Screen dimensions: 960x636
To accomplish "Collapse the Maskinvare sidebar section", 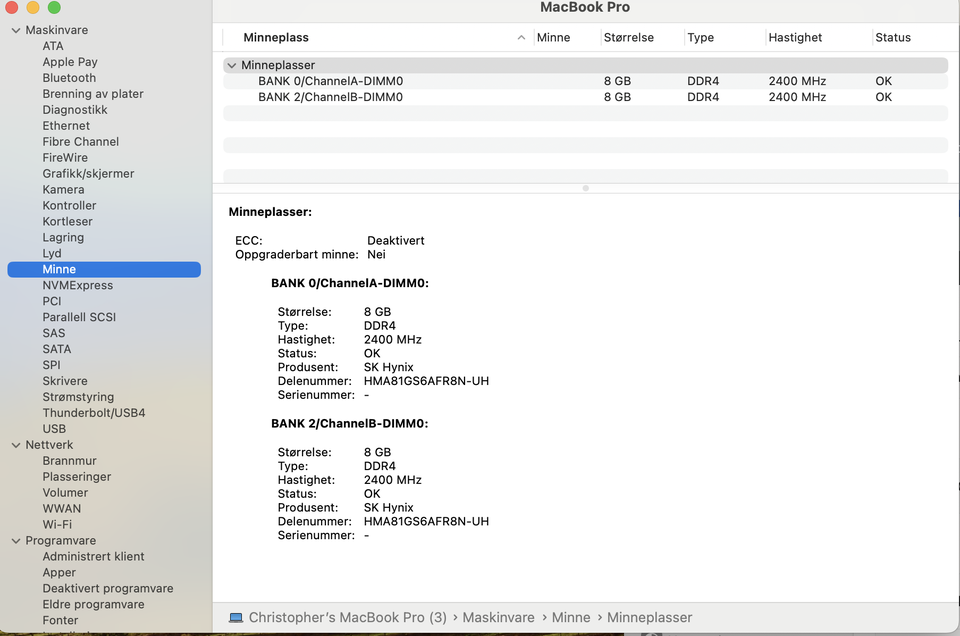I will [x=16, y=30].
